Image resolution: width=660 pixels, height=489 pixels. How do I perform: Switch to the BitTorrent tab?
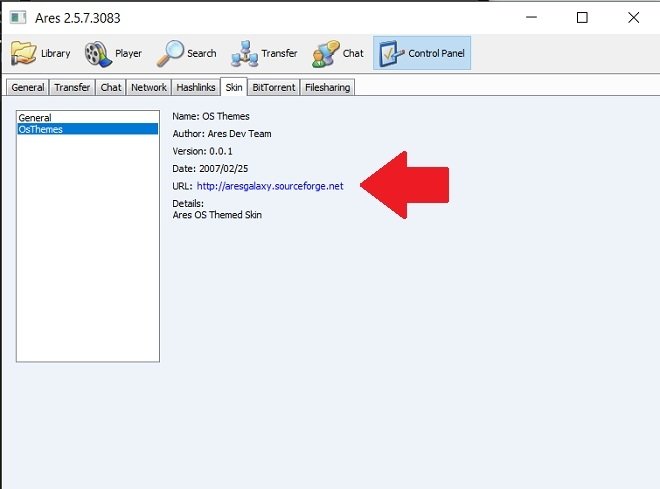[274, 87]
